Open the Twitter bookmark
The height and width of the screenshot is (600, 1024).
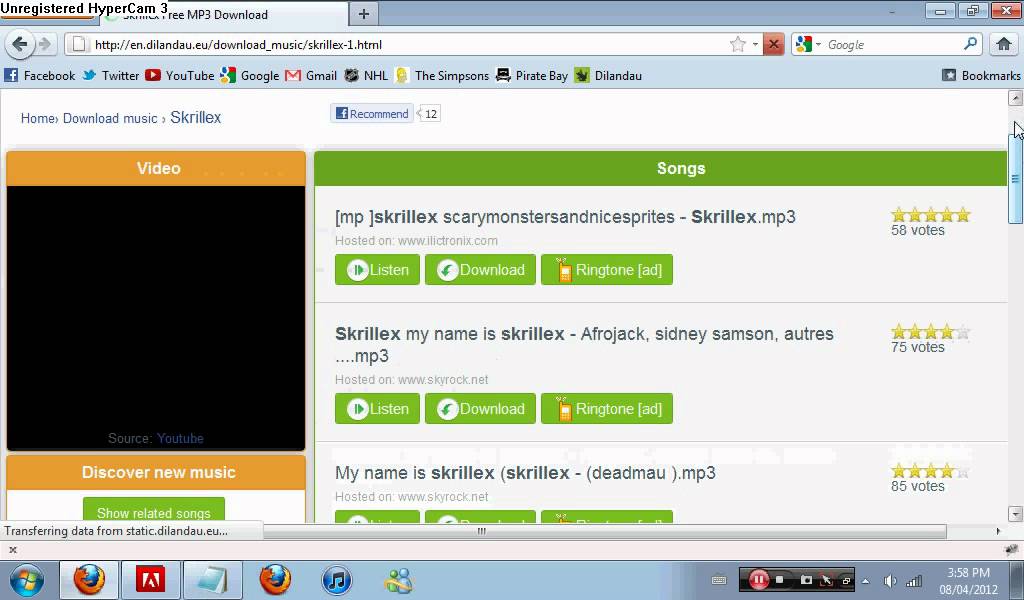(111, 76)
